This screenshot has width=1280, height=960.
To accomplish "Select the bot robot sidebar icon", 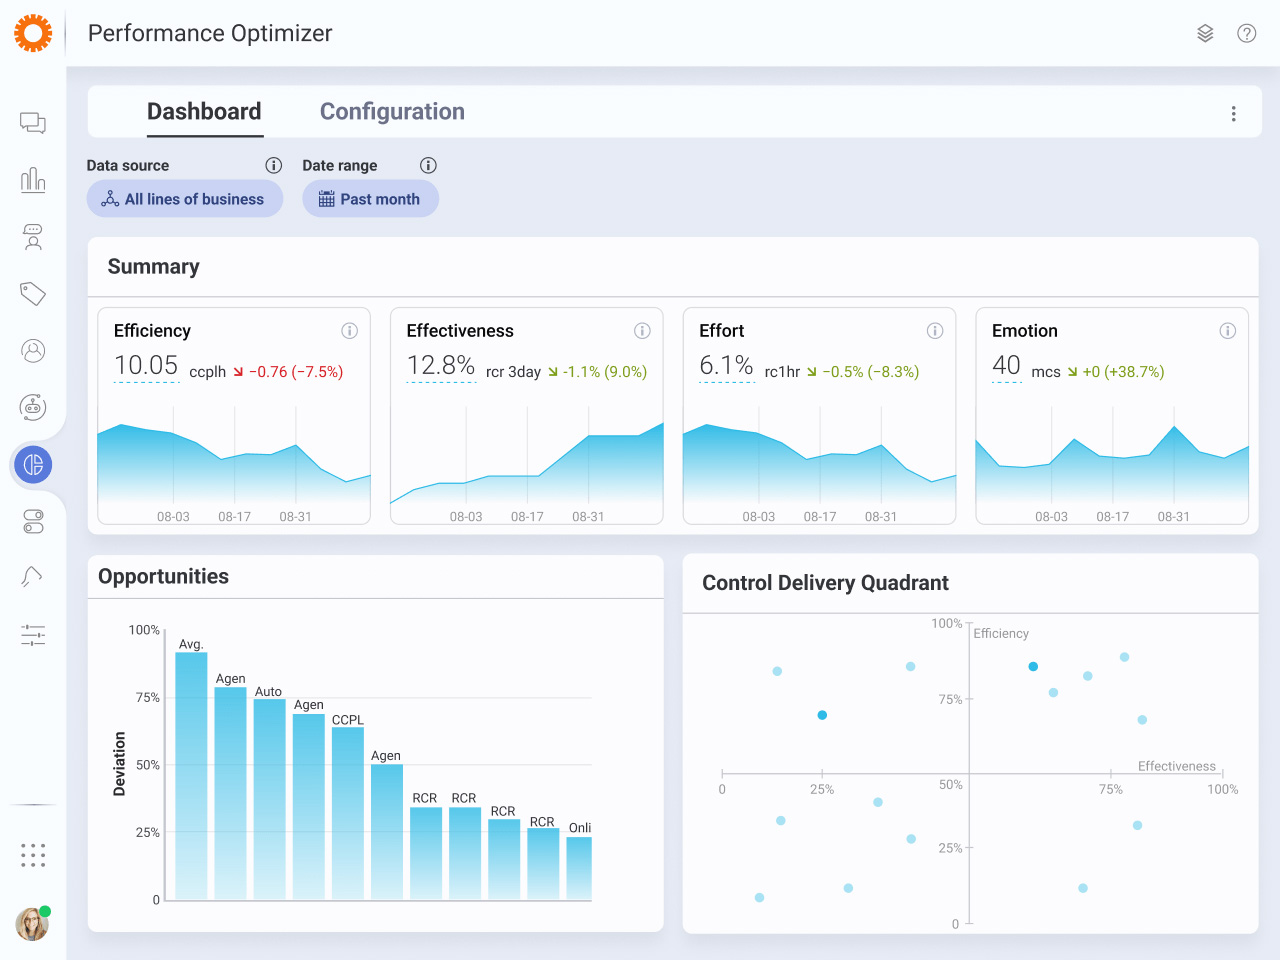I will (33, 407).
